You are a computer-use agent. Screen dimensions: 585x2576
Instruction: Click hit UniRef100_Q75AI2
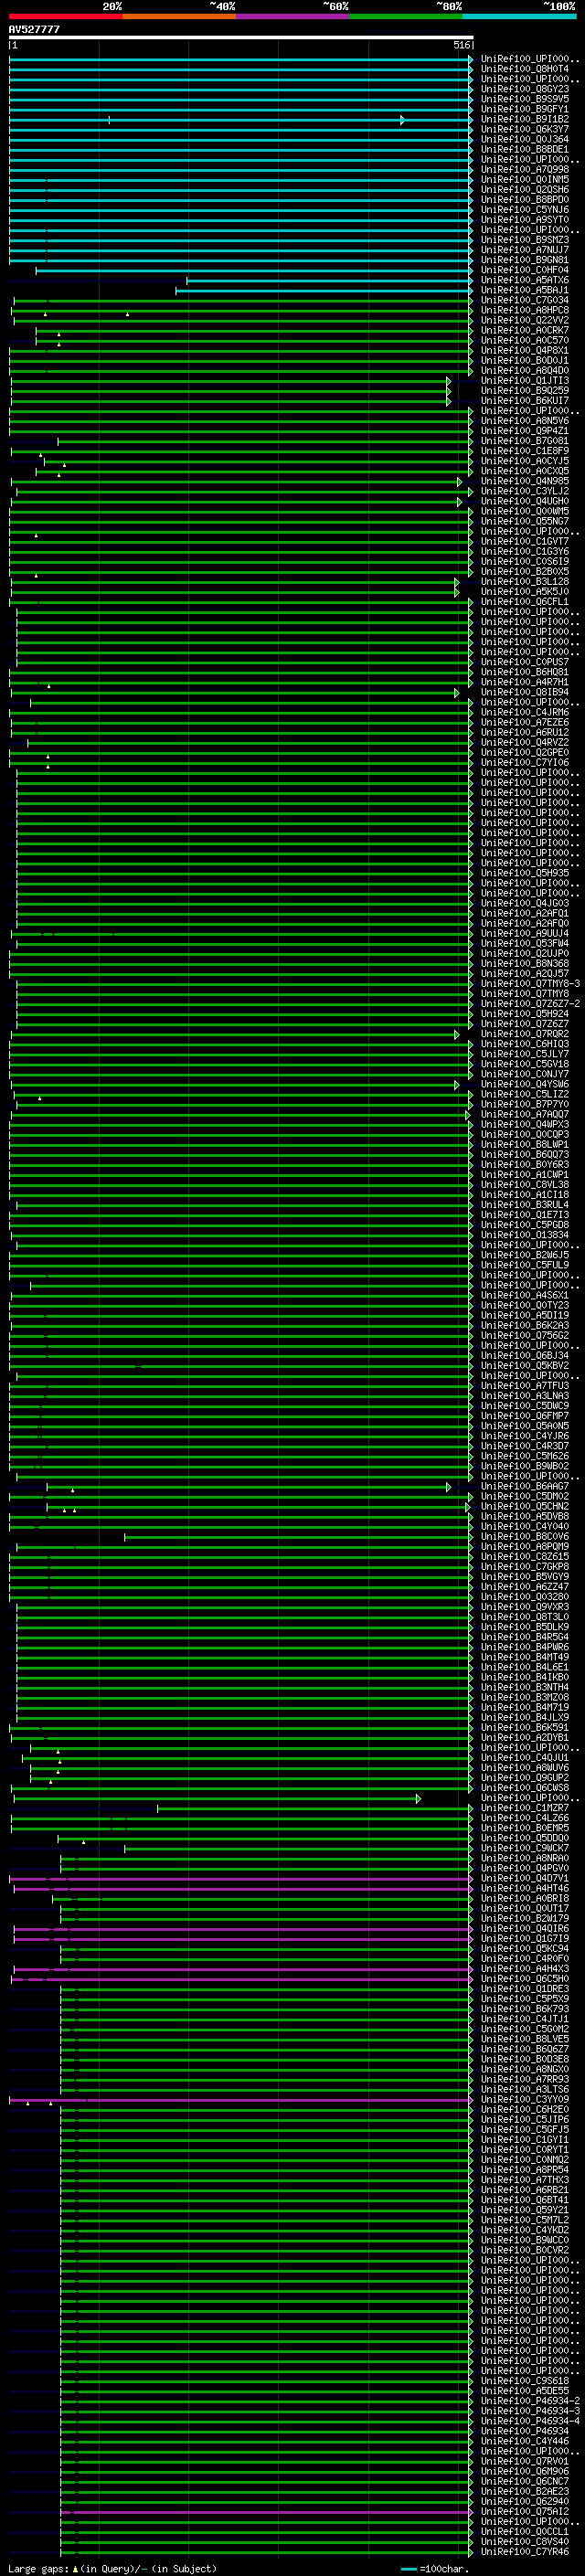(524, 2511)
